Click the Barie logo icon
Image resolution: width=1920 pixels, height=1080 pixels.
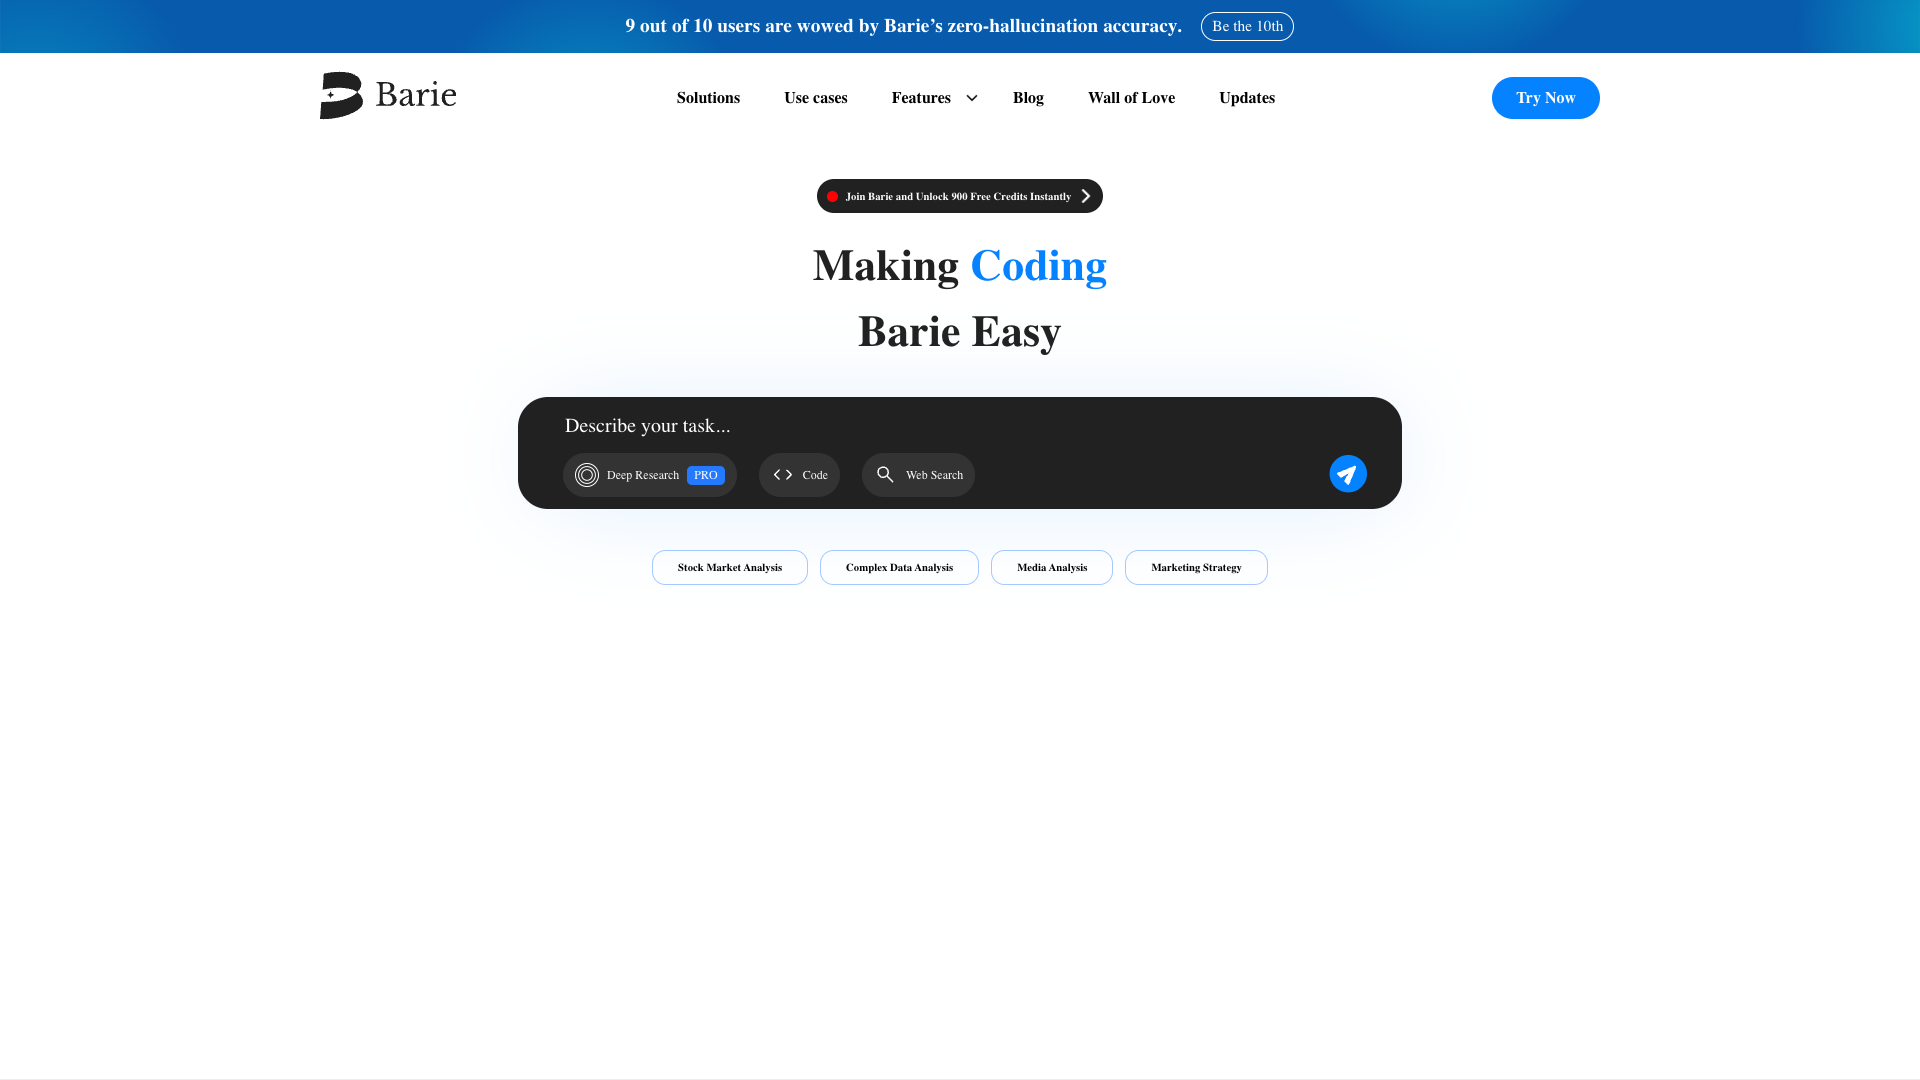tap(341, 96)
